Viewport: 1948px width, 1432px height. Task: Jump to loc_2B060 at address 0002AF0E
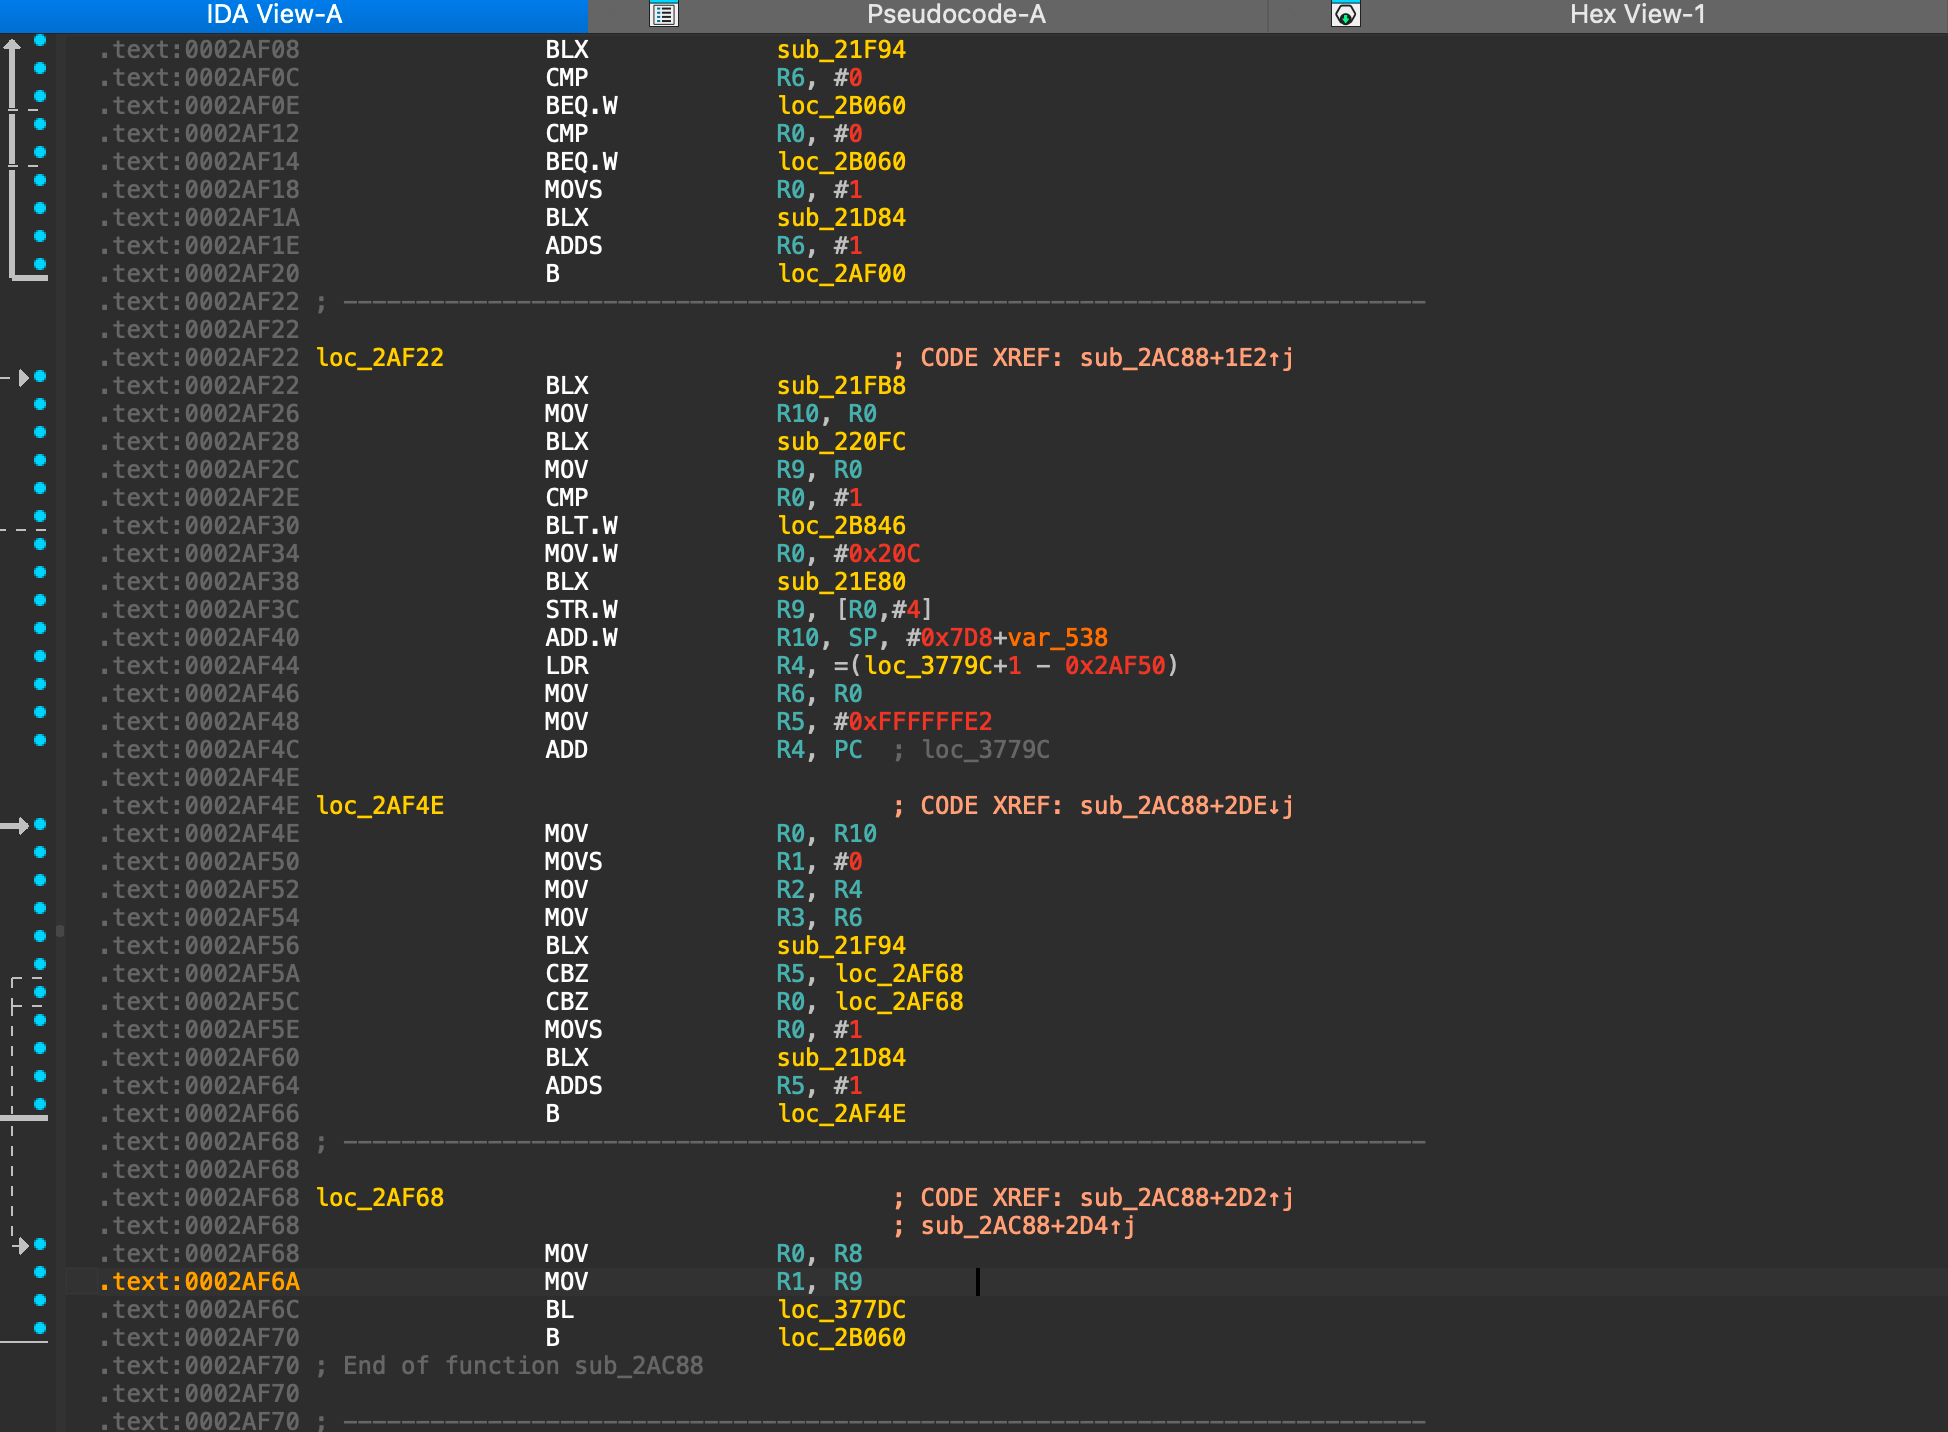tap(841, 105)
